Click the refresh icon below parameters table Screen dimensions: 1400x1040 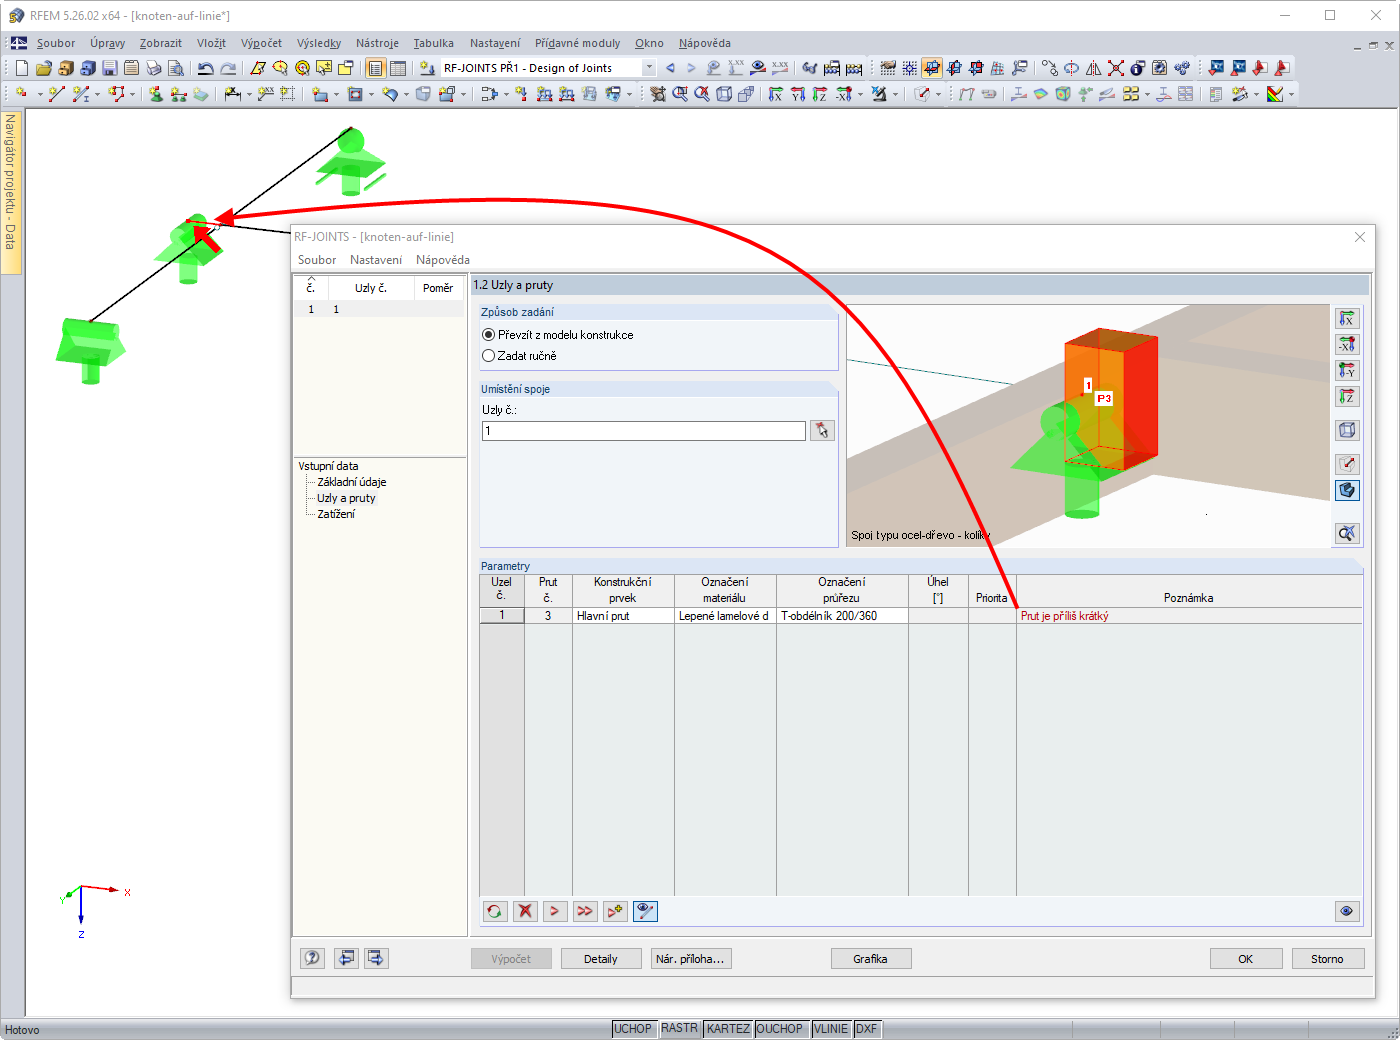pyautogui.click(x=495, y=911)
